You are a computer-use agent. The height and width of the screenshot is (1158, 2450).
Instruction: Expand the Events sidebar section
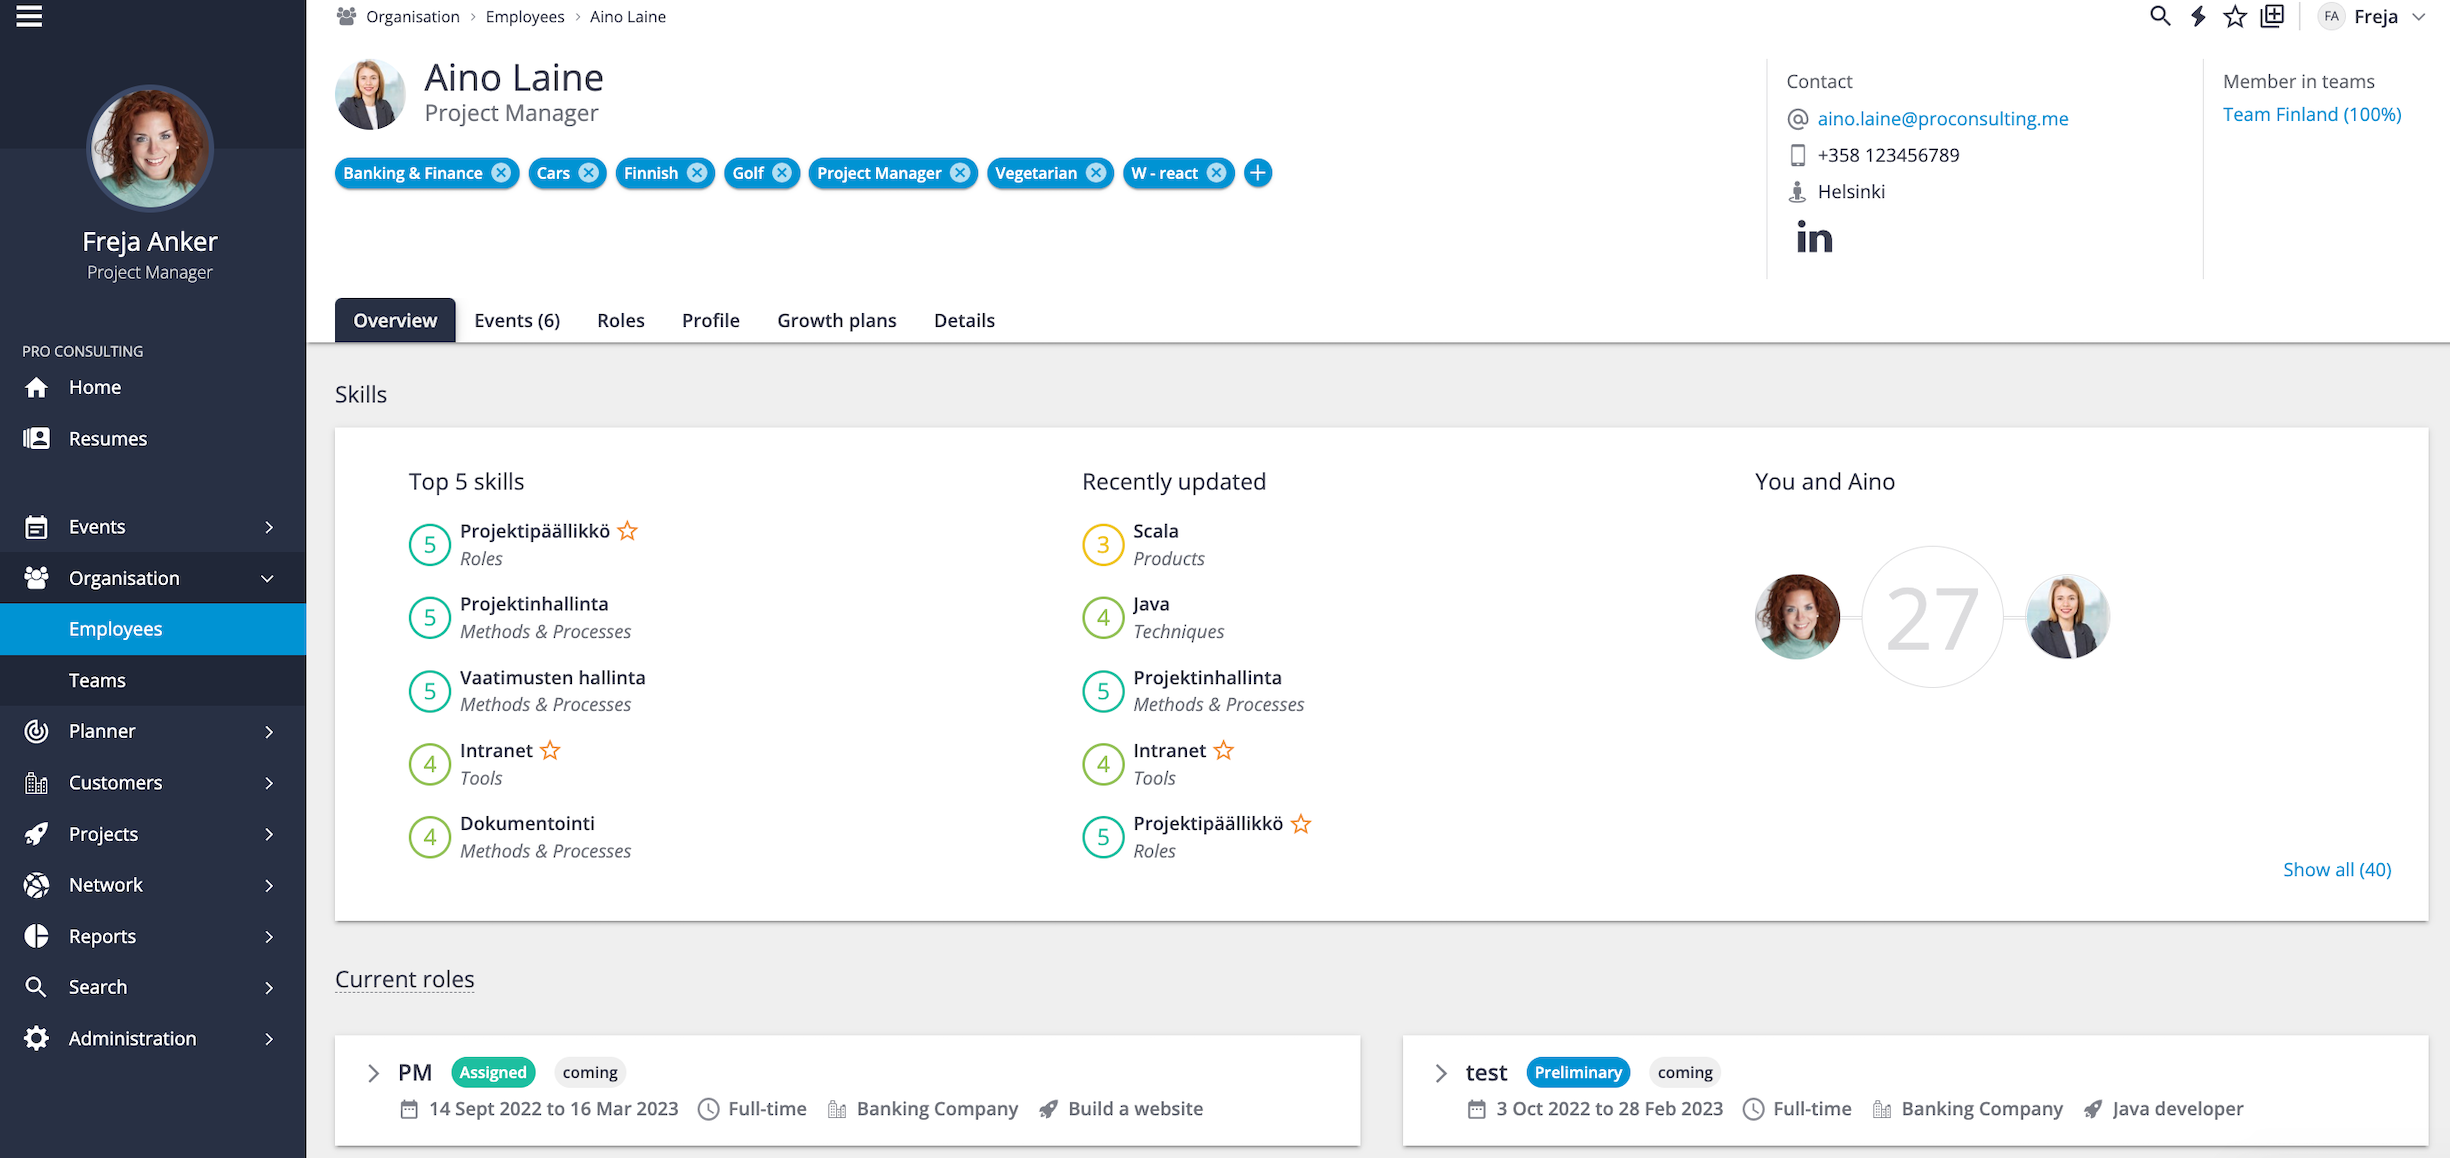tap(269, 527)
